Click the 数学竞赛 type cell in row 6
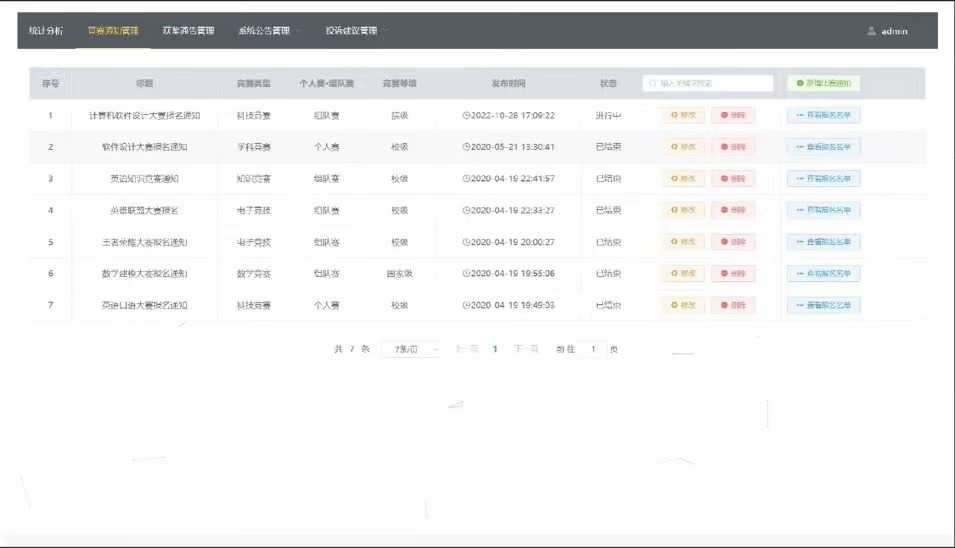 (x=253, y=273)
